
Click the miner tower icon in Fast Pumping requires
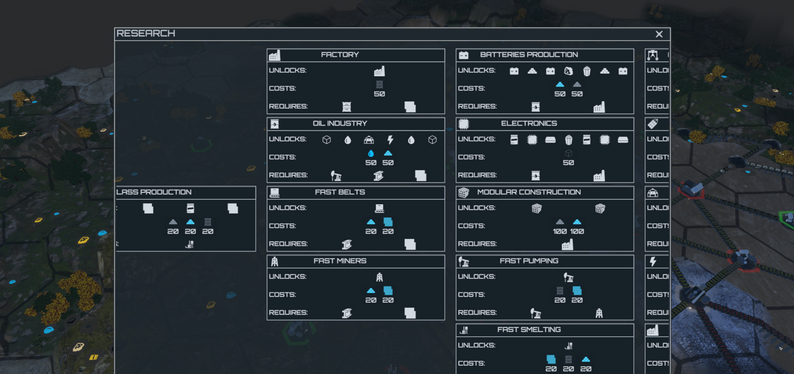point(600,313)
